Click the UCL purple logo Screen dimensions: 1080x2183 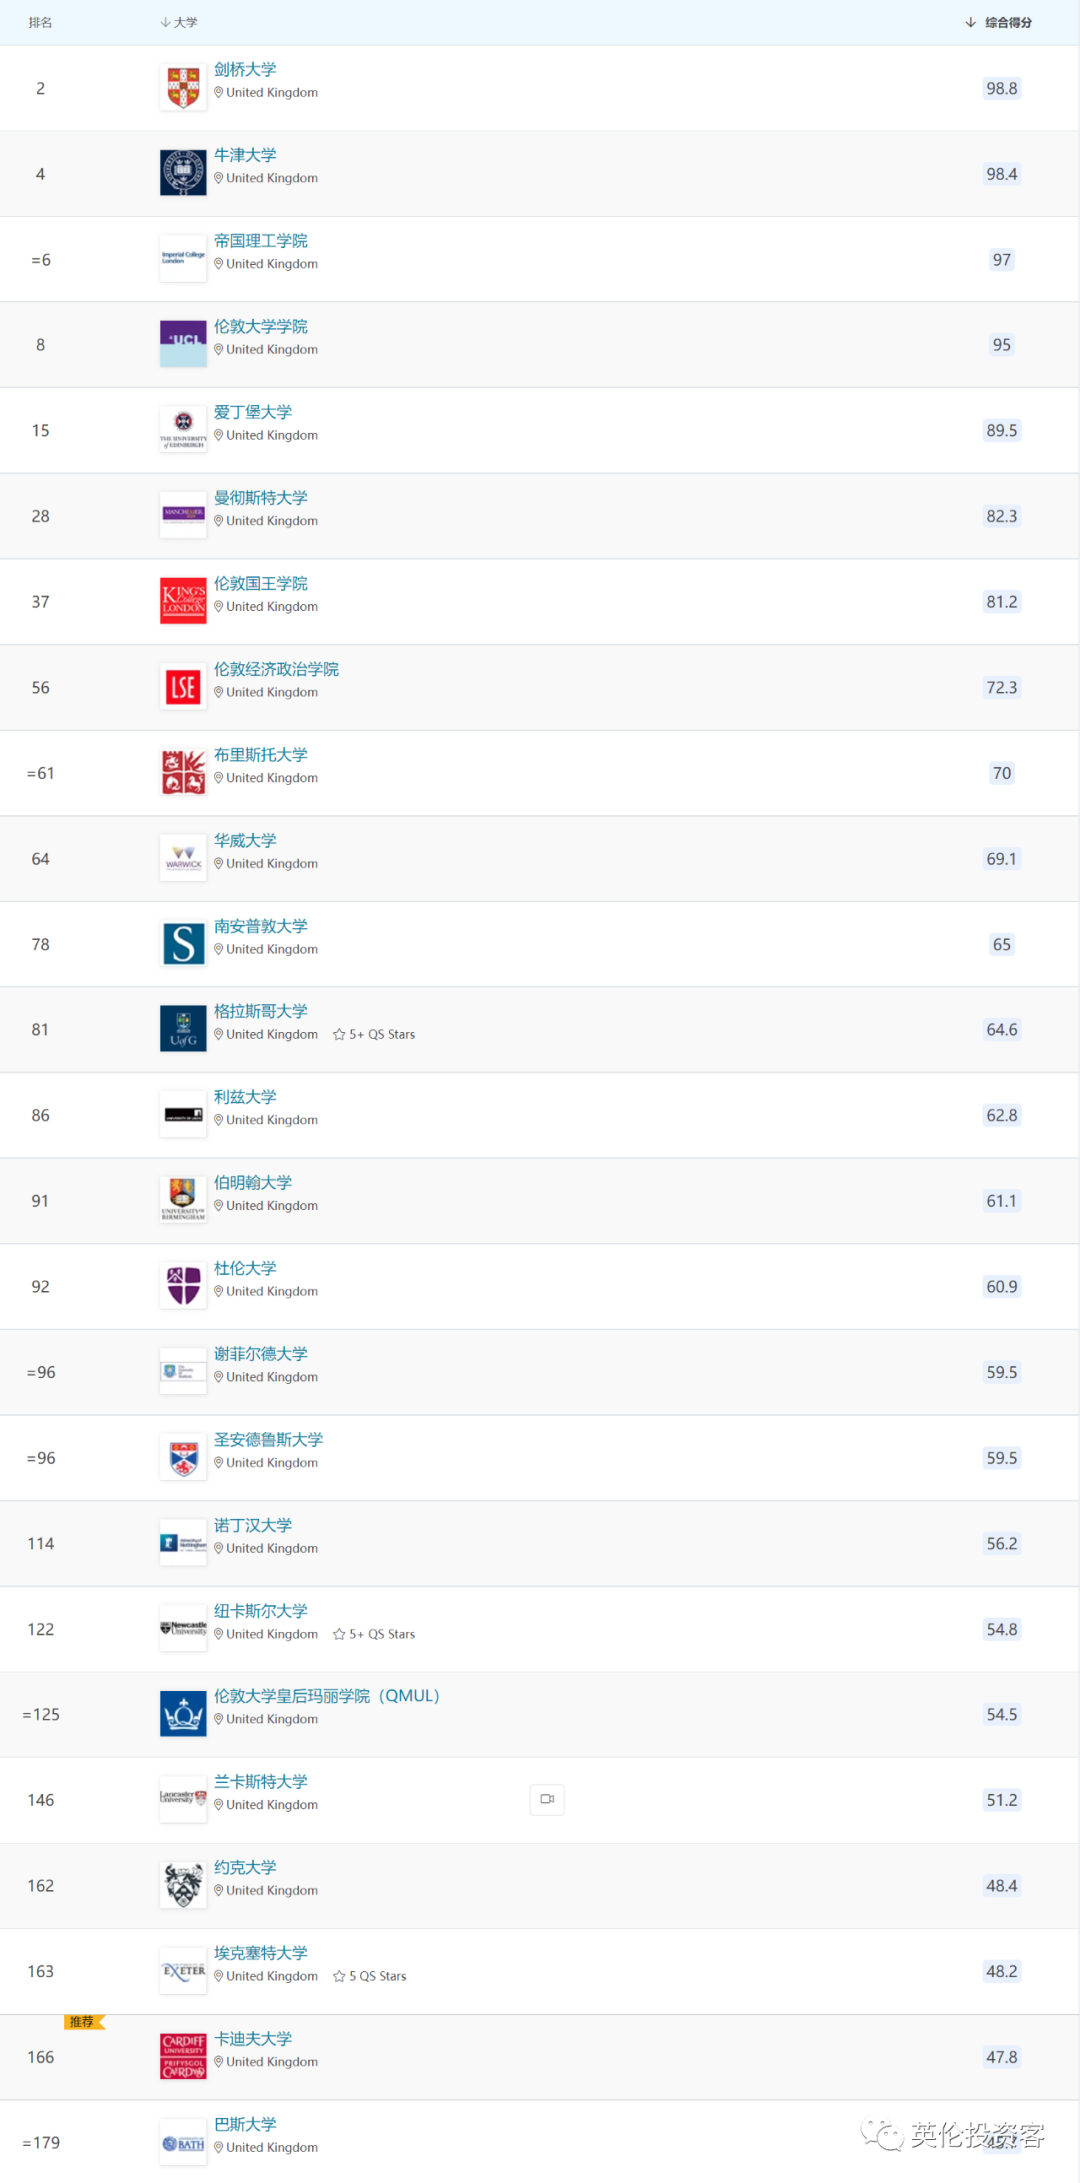(183, 344)
